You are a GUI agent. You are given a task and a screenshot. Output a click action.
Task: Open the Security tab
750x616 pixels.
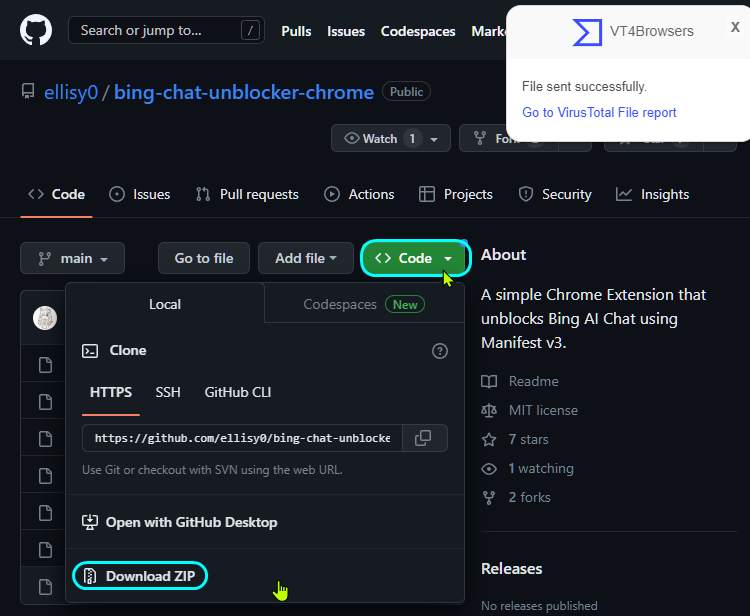tap(555, 194)
